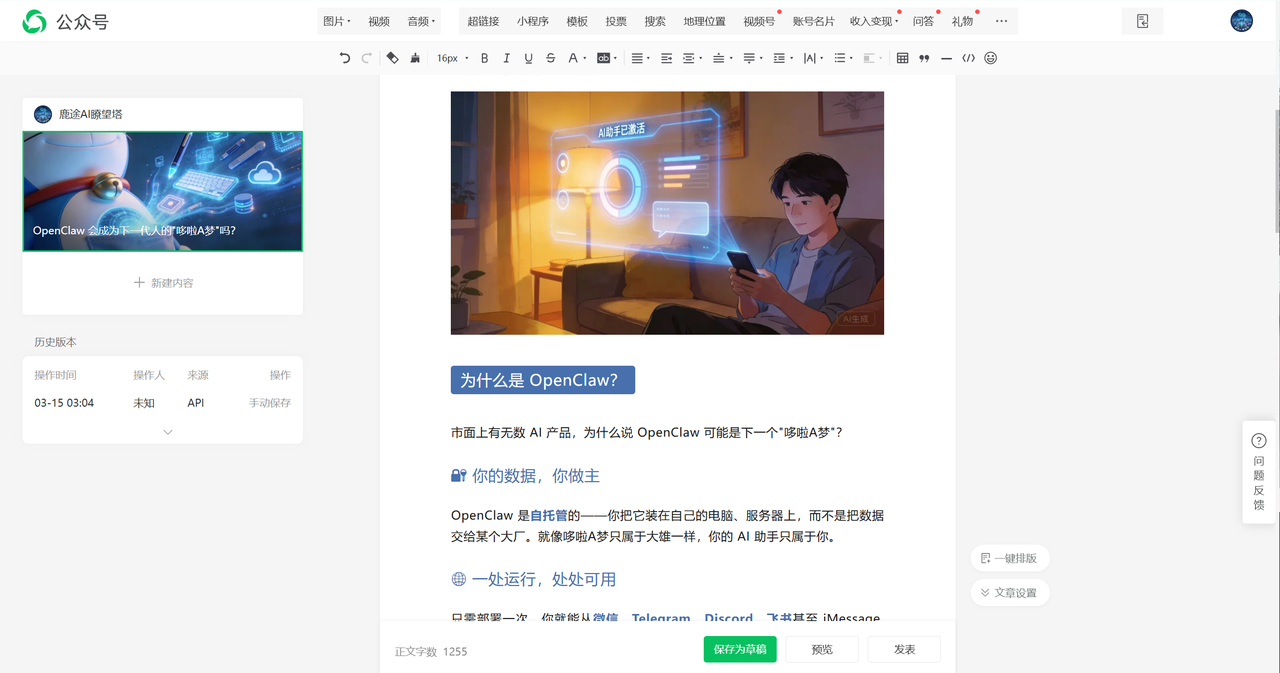
Task: Click the 礼物 menu item
Action: pyautogui.click(x=962, y=21)
